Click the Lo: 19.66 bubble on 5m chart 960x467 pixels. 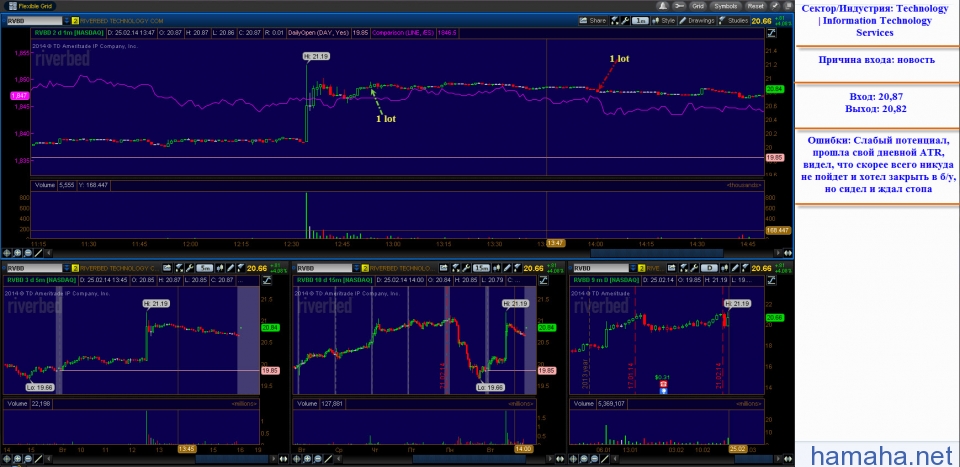coord(39,387)
